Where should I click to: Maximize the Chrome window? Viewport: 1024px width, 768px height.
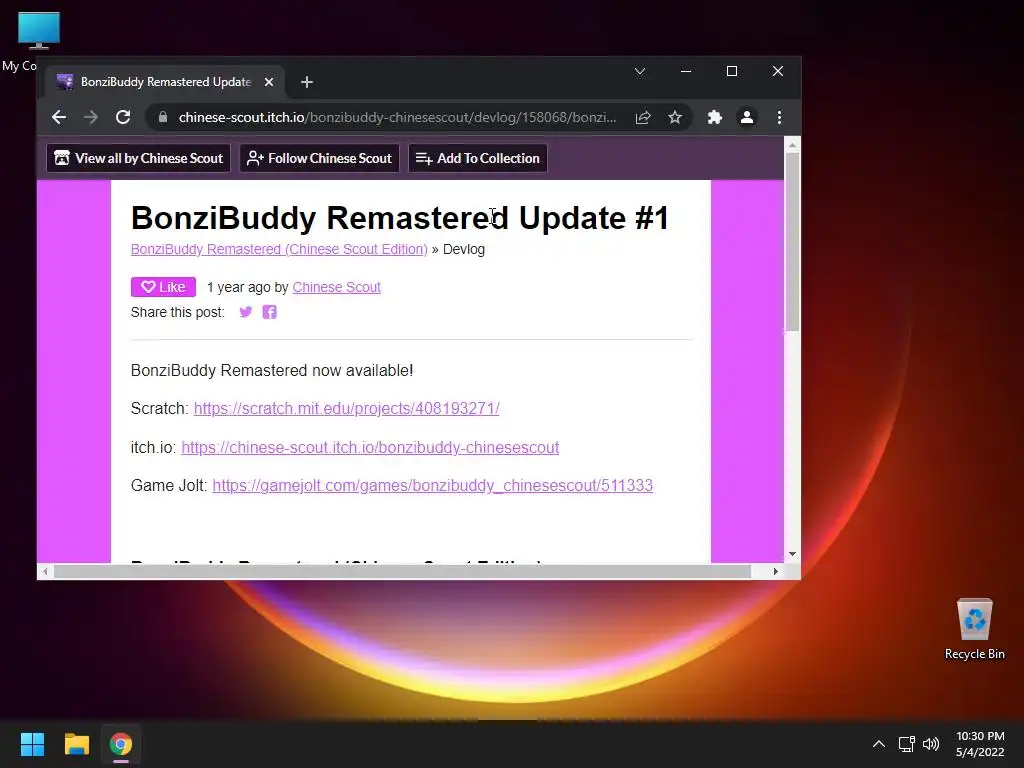732,71
